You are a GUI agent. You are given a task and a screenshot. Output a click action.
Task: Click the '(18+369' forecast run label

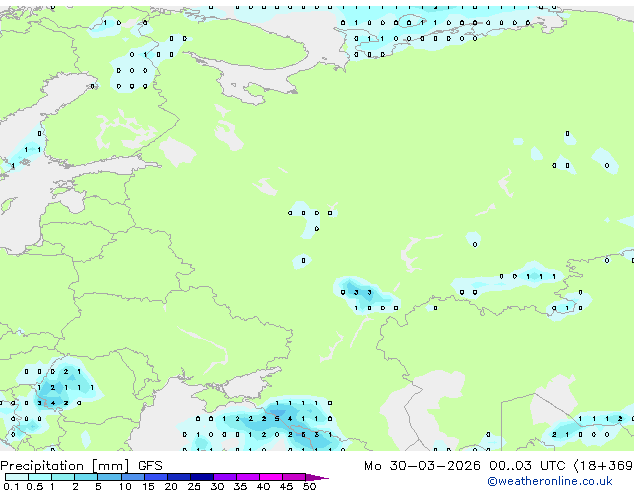[x=603, y=466]
